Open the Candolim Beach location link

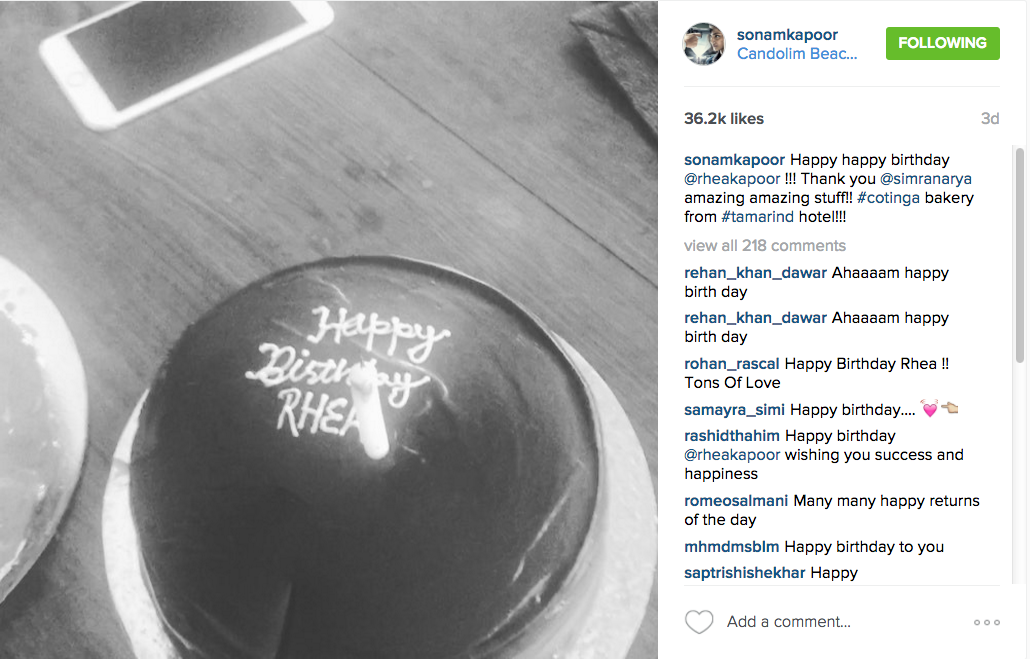[797, 54]
